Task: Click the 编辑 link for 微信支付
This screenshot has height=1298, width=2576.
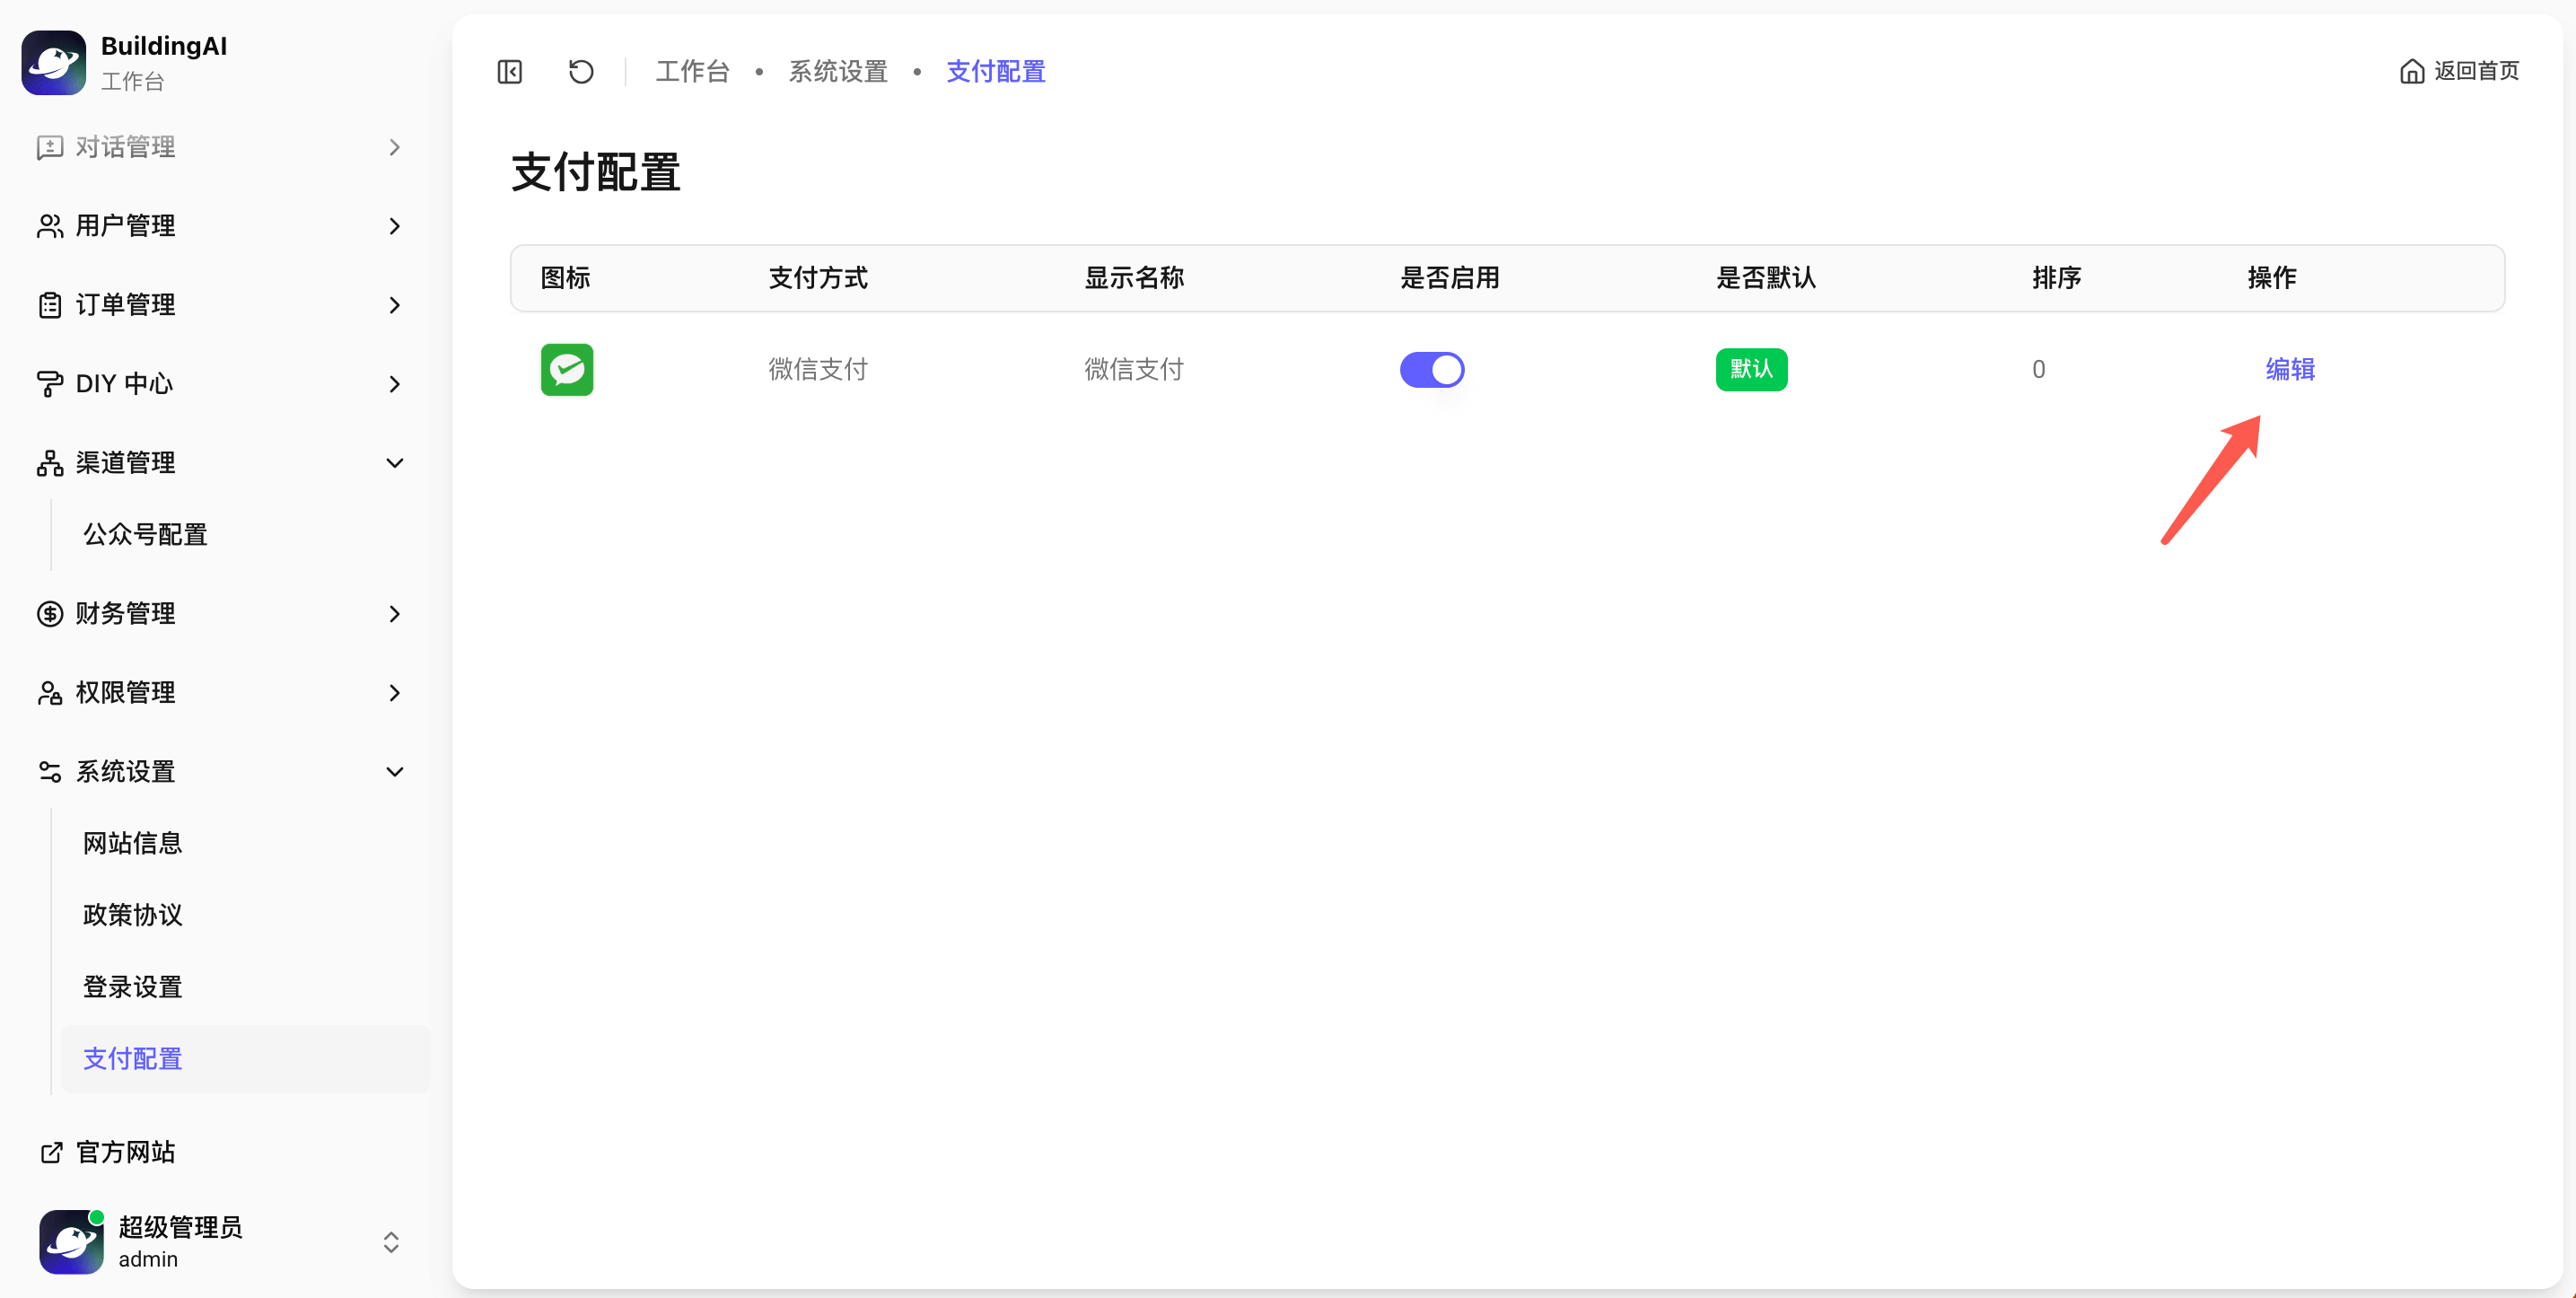Action: [x=2289, y=370]
